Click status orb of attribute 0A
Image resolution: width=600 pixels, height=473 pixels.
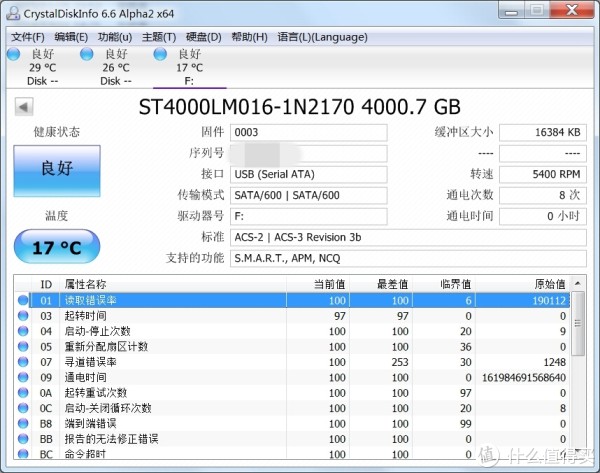pyautogui.click(x=23, y=393)
